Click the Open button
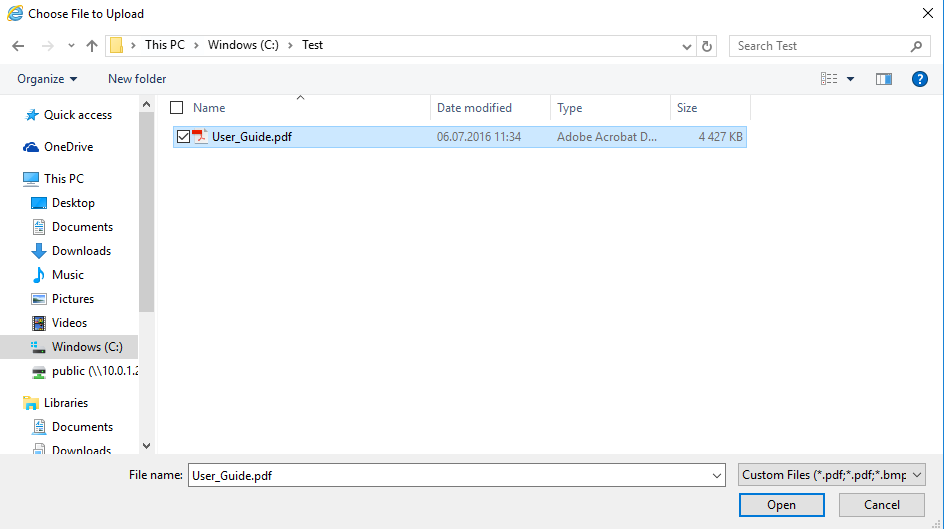This screenshot has width=944, height=529. (781, 505)
